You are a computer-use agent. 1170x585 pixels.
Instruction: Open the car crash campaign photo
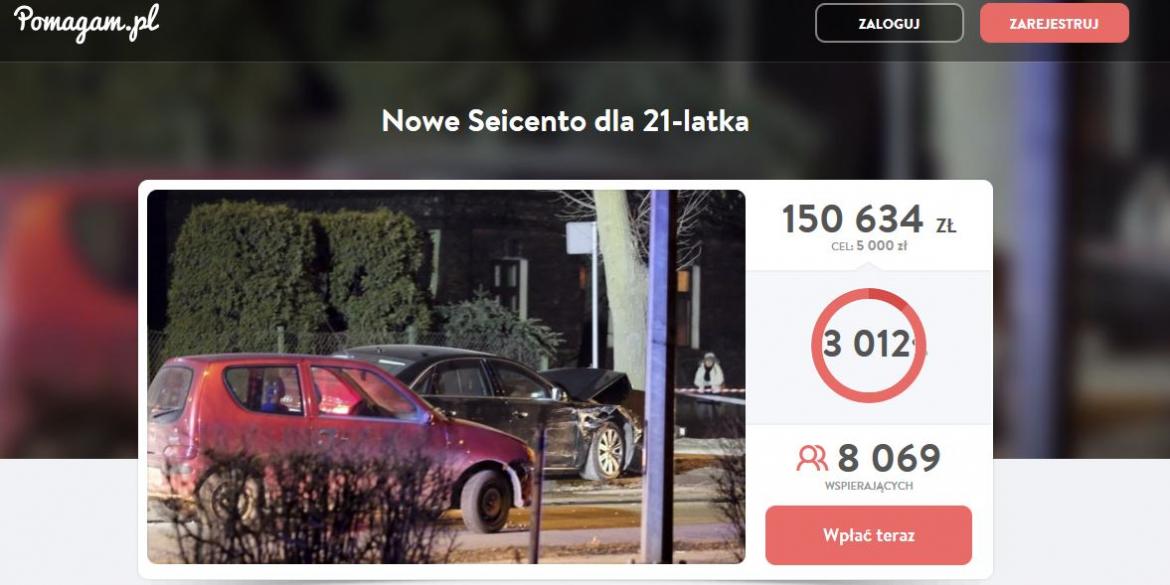tap(445, 376)
